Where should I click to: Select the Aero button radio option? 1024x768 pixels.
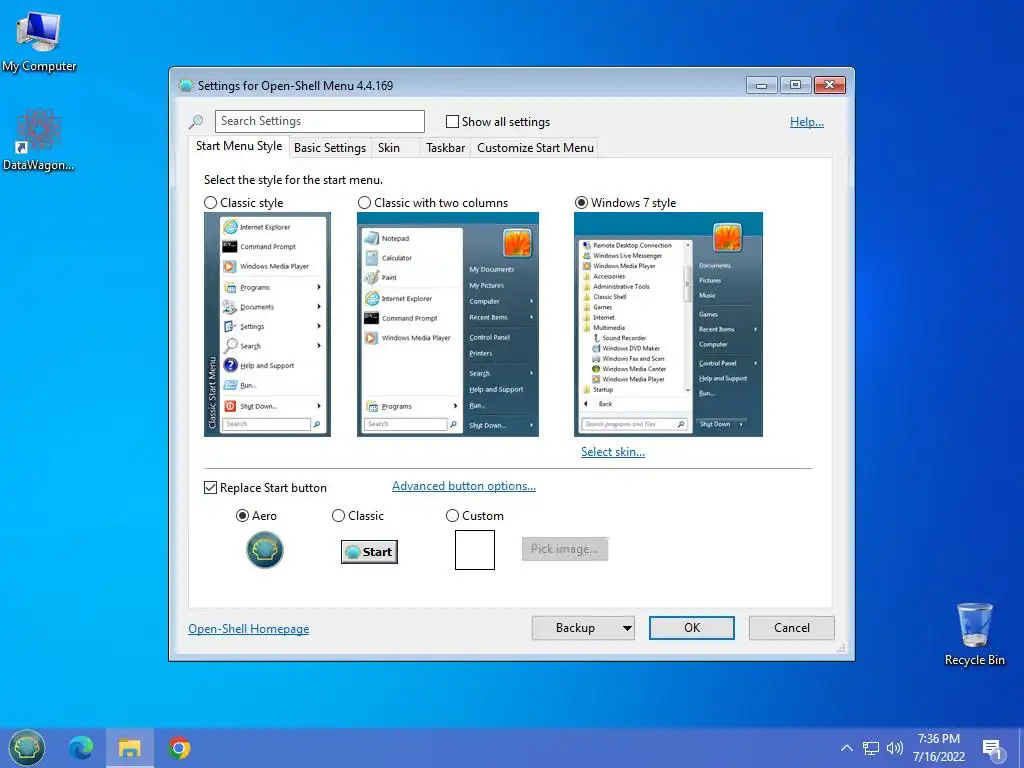click(242, 516)
